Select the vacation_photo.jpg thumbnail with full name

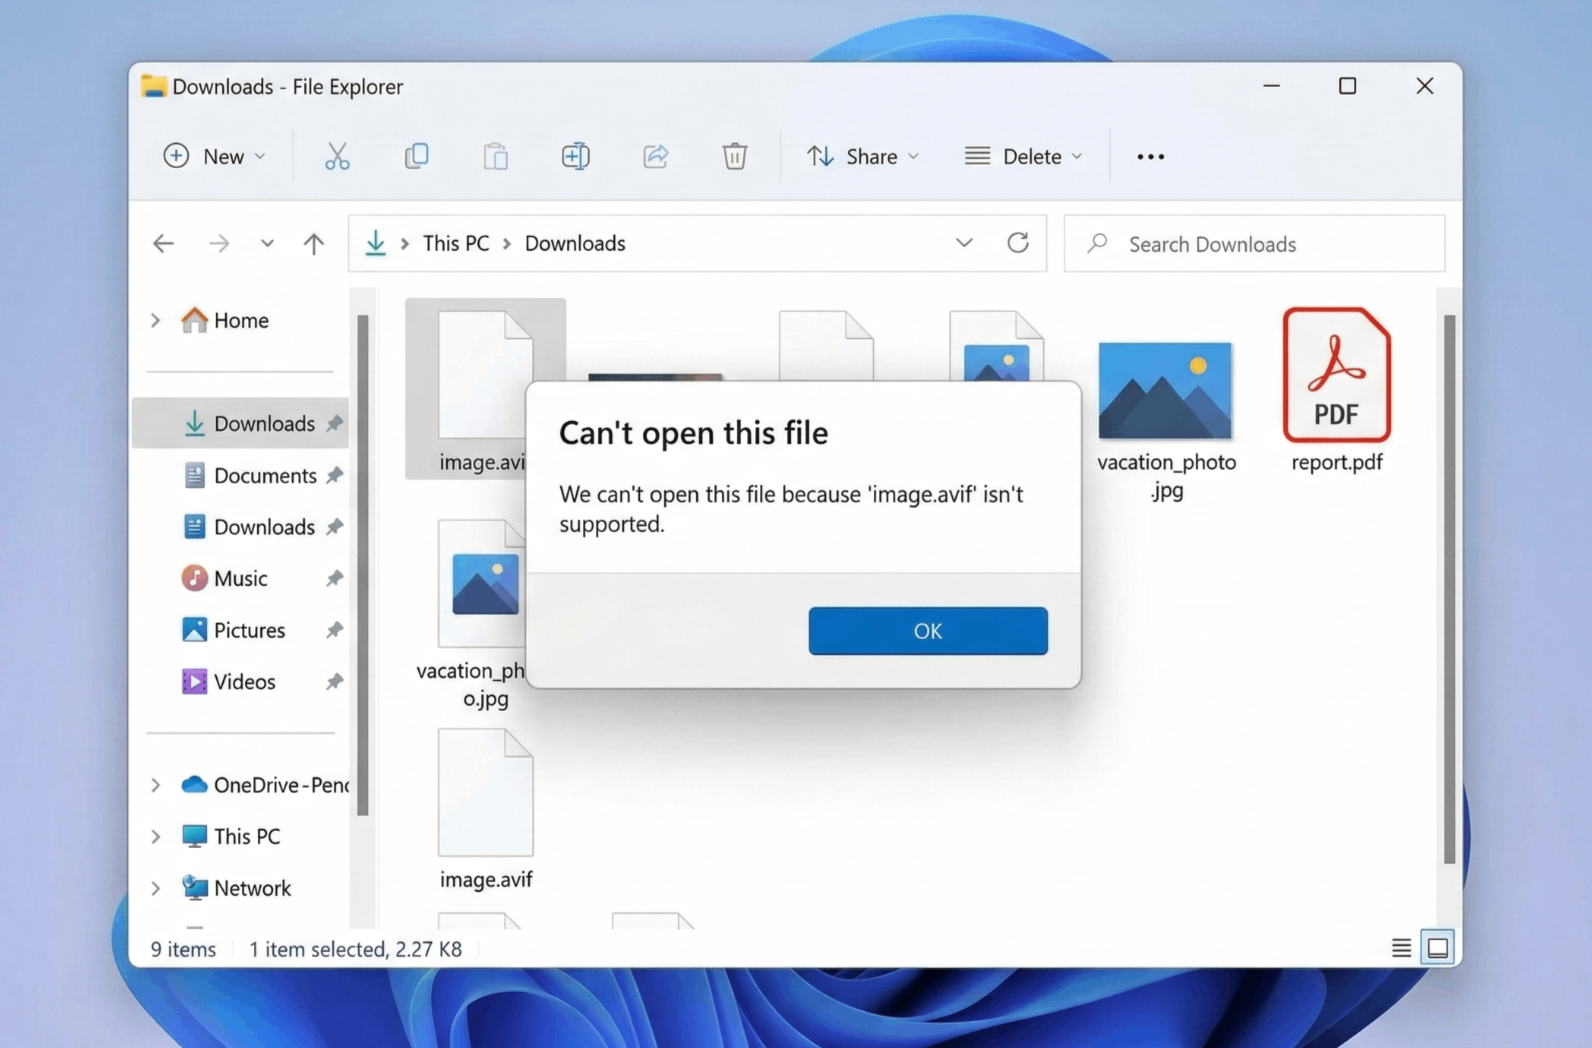pyautogui.click(x=1166, y=420)
